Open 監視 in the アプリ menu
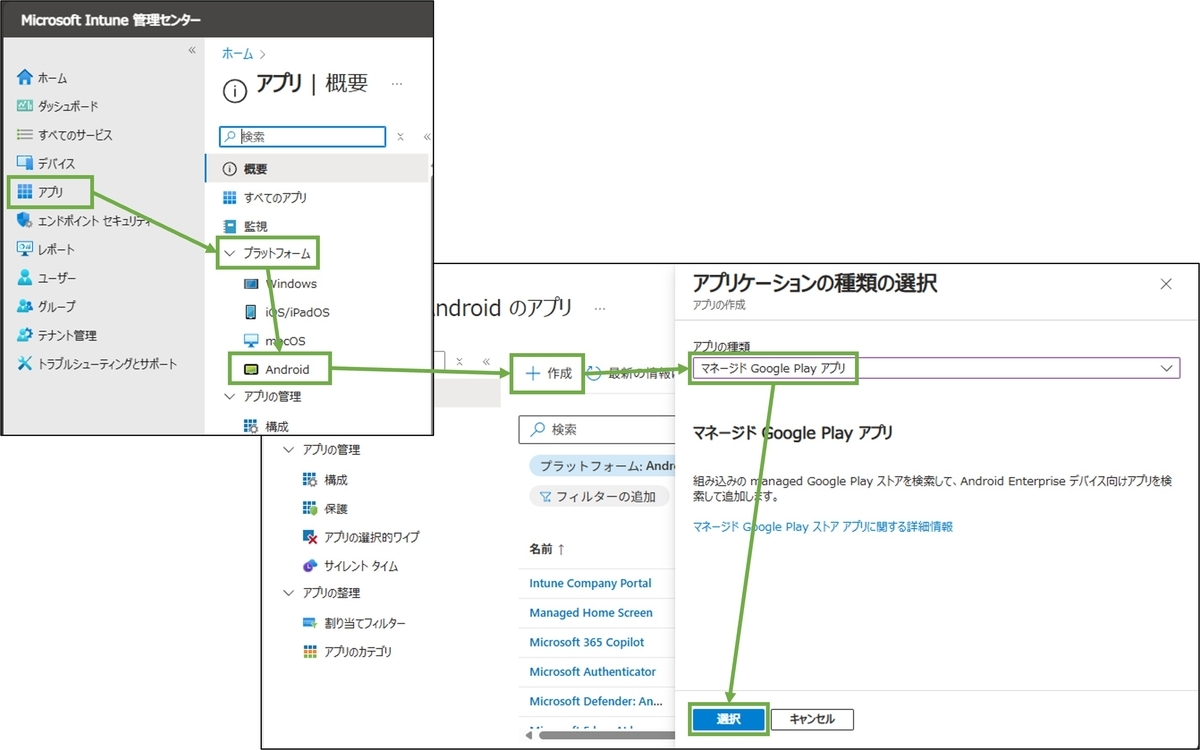 pos(245,226)
